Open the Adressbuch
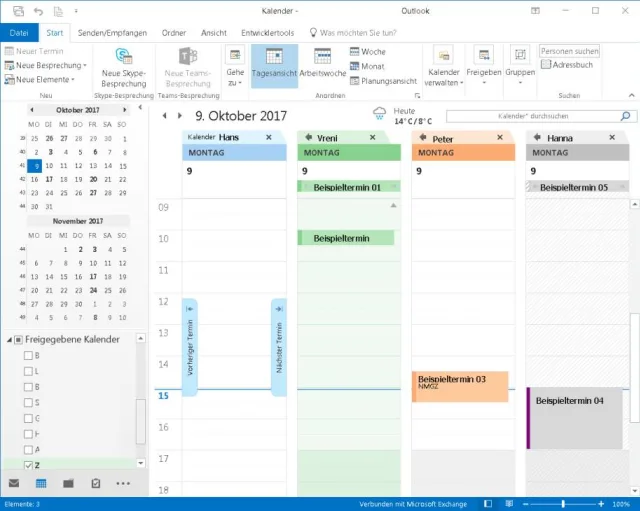Viewport: 640px width, 511px height. coord(567,64)
